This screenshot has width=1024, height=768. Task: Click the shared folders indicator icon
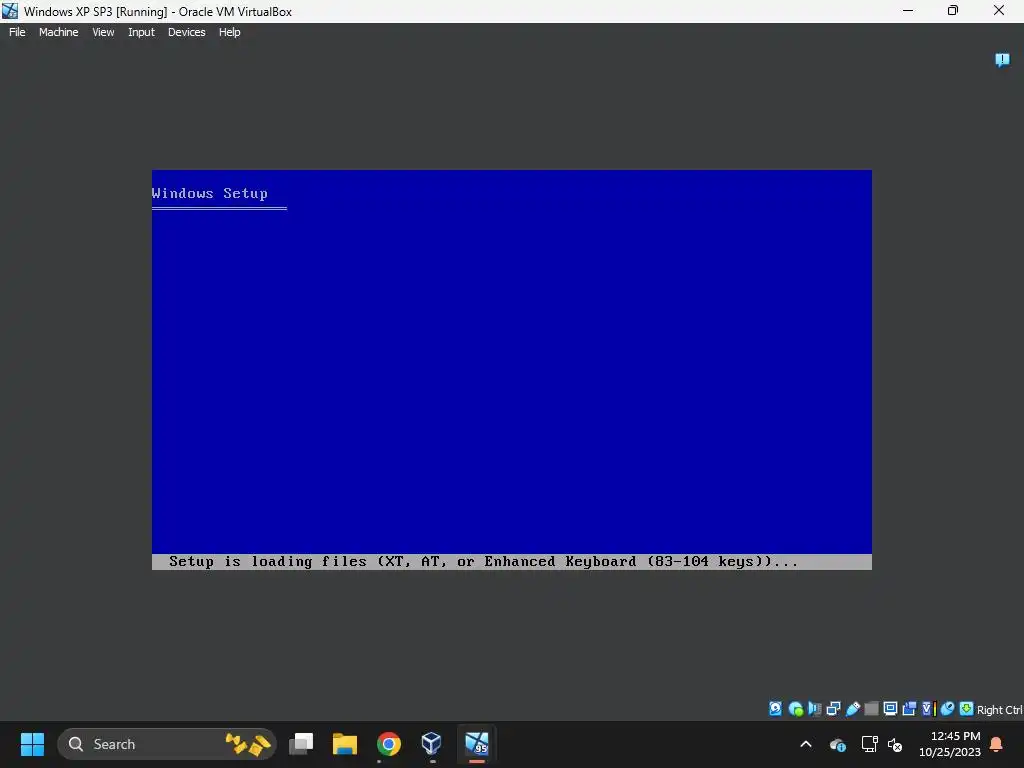(871, 709)
